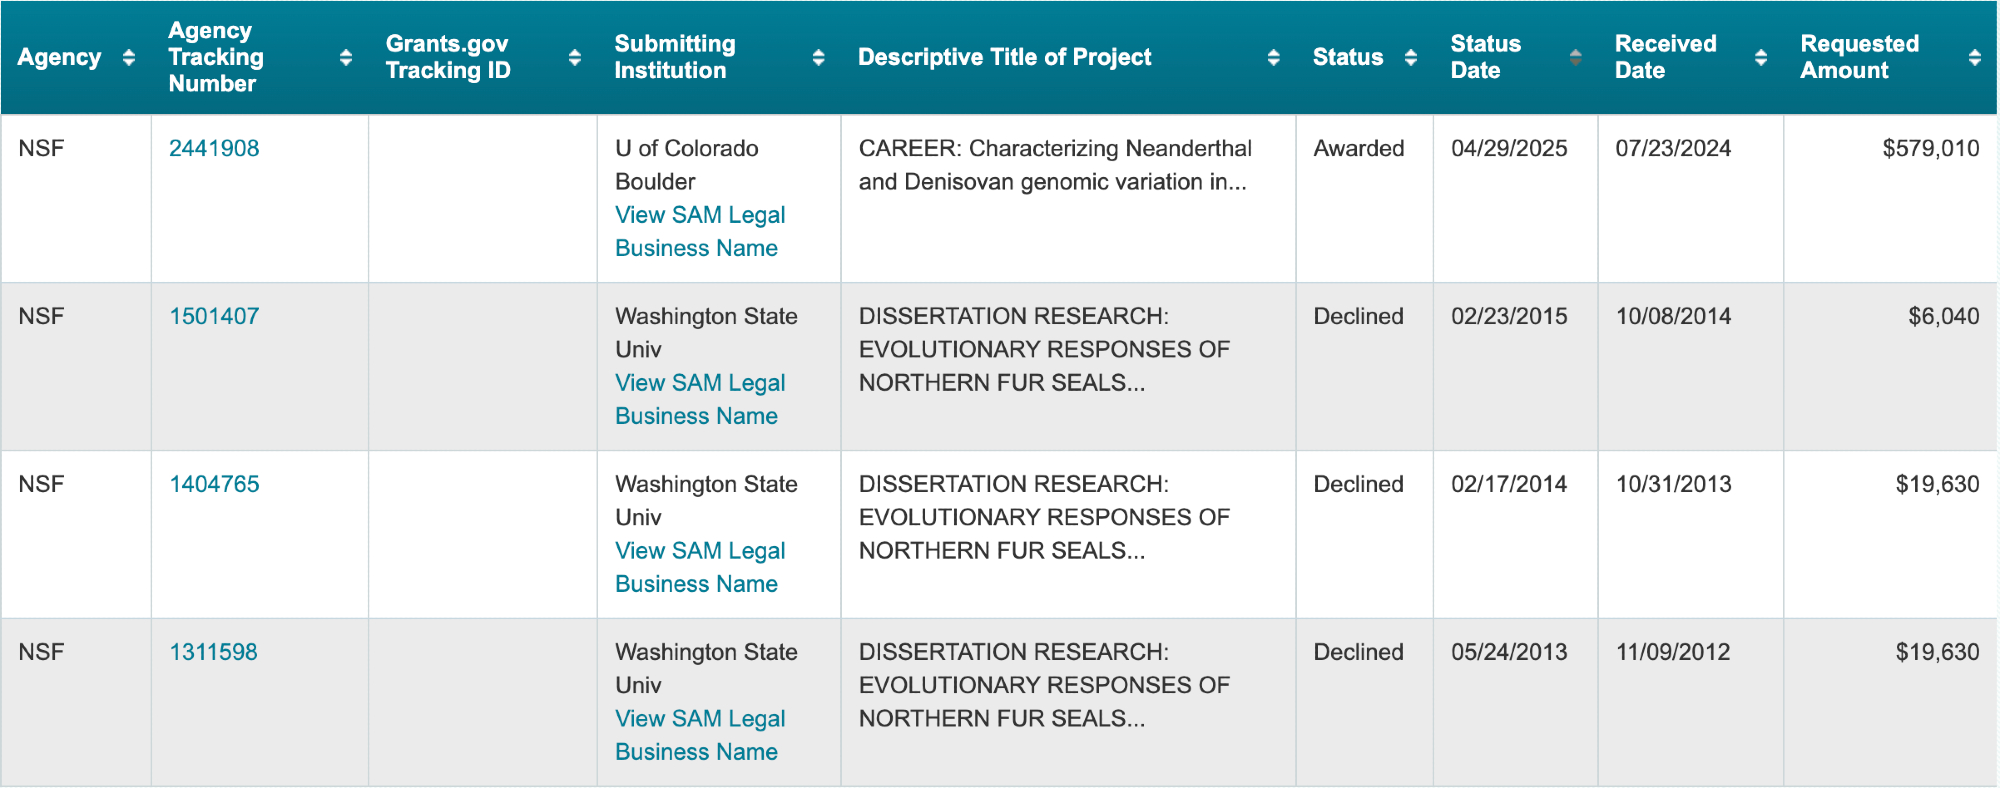Sort by Grants.gov Tracking ID arrows
Viewport: 2000px width, 788px height.
pyautogui.click(x=575, y=58)
